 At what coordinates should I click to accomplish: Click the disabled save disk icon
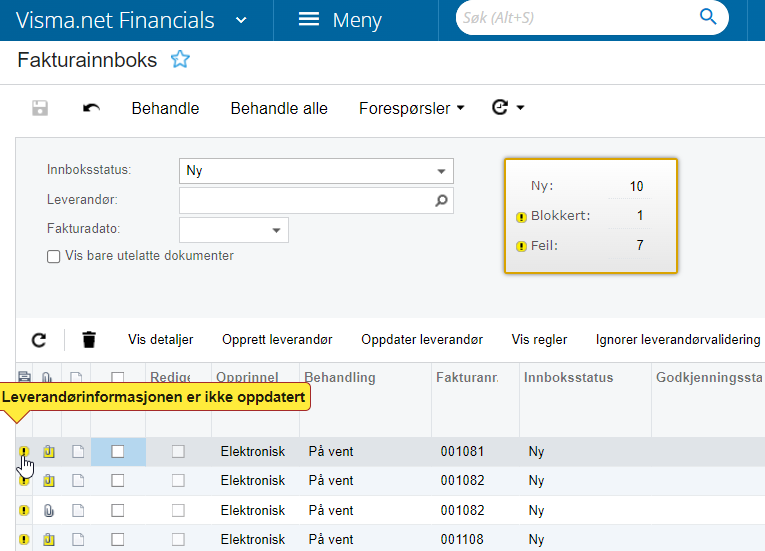(x=40, y=108)
